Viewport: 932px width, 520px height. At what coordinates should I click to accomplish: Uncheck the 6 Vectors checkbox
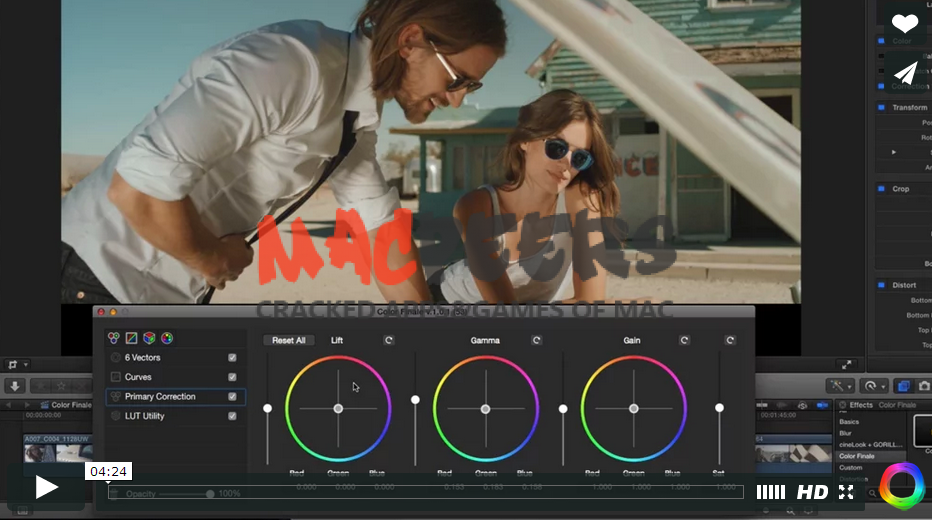coord(232,358)
